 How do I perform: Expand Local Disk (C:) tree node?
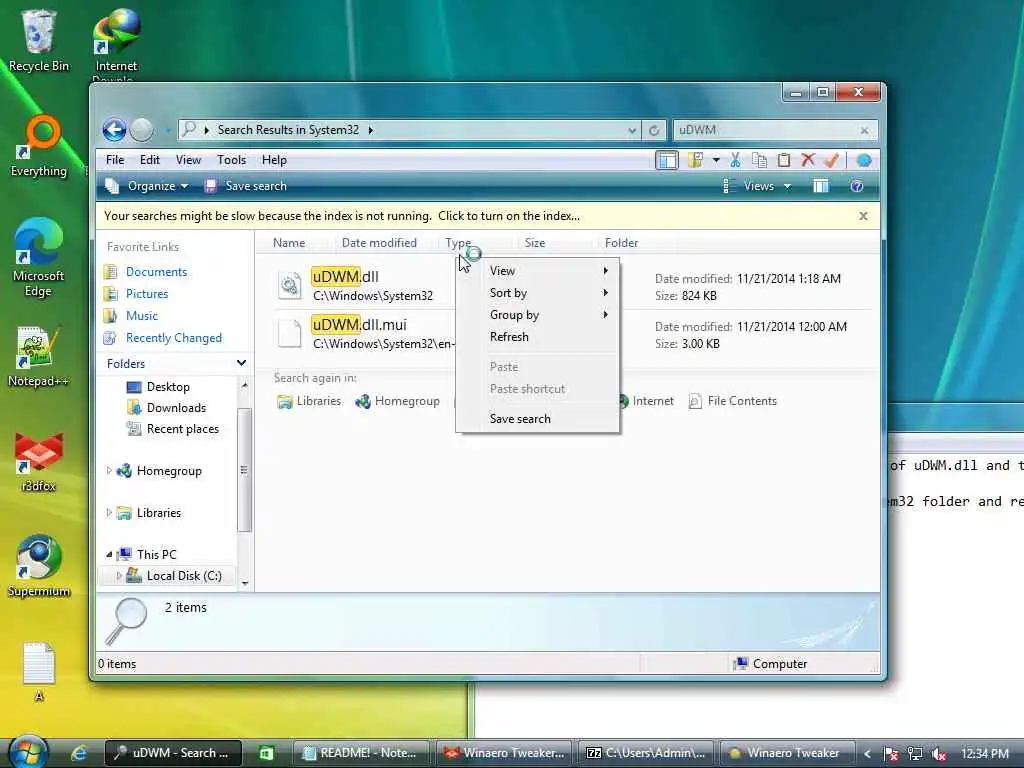coord(119,575)
